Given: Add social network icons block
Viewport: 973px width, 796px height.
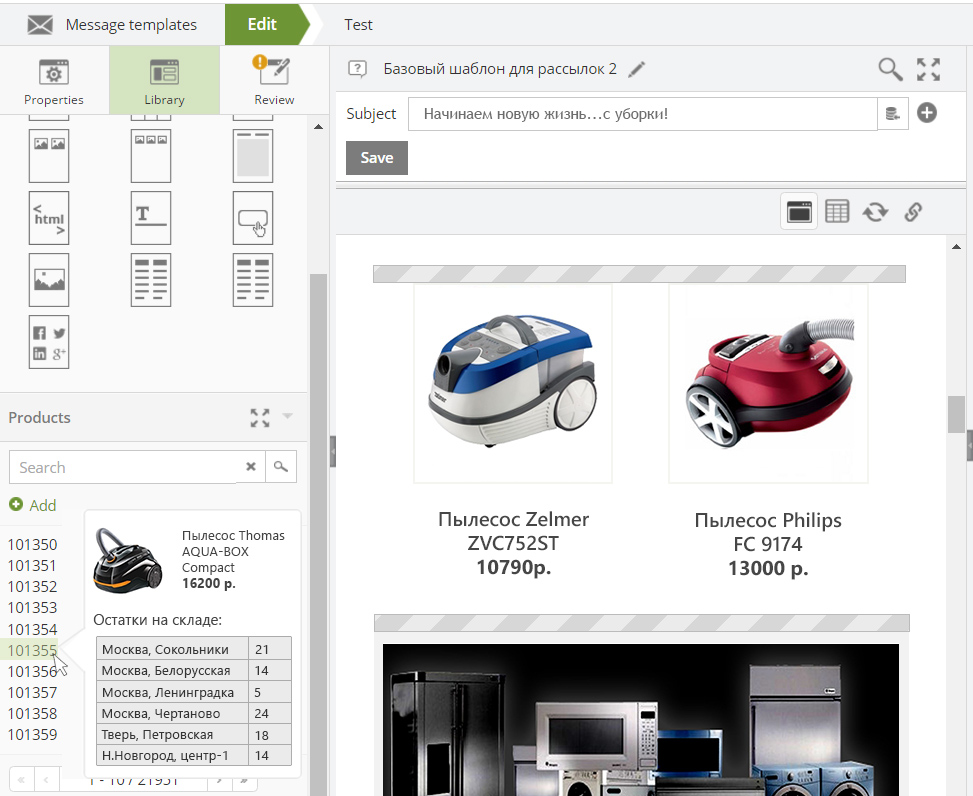Looking at the screenshot, I should coord(49,342).
